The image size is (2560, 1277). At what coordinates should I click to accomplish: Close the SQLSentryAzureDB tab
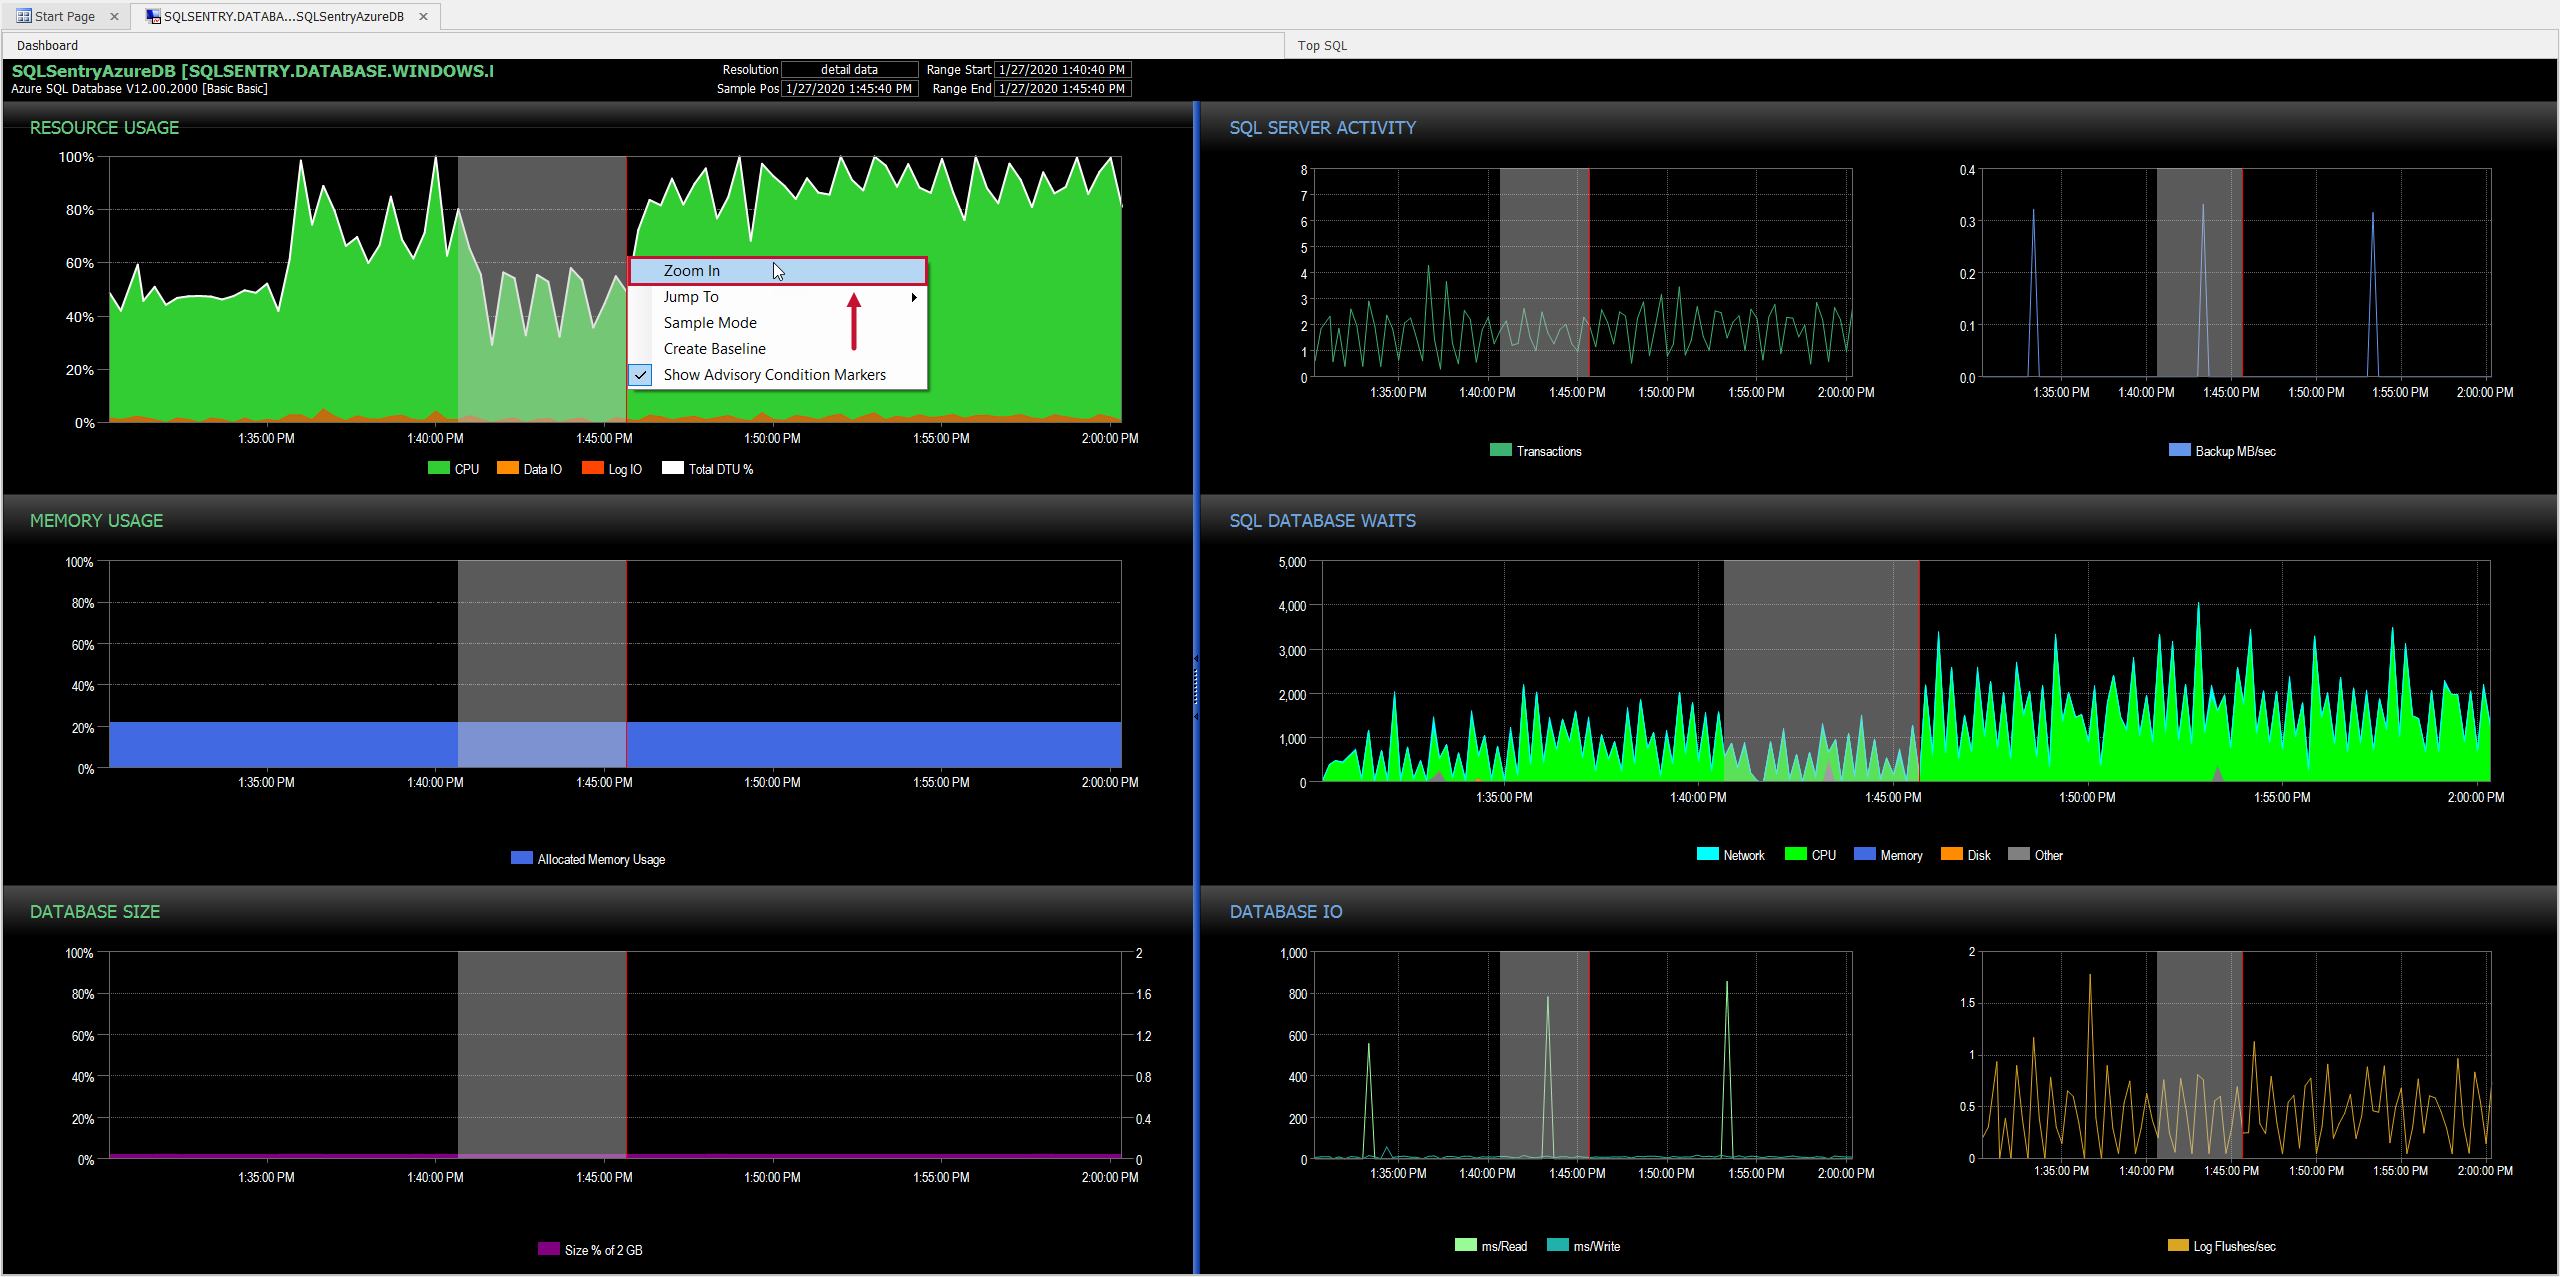[x=423, y=16]
